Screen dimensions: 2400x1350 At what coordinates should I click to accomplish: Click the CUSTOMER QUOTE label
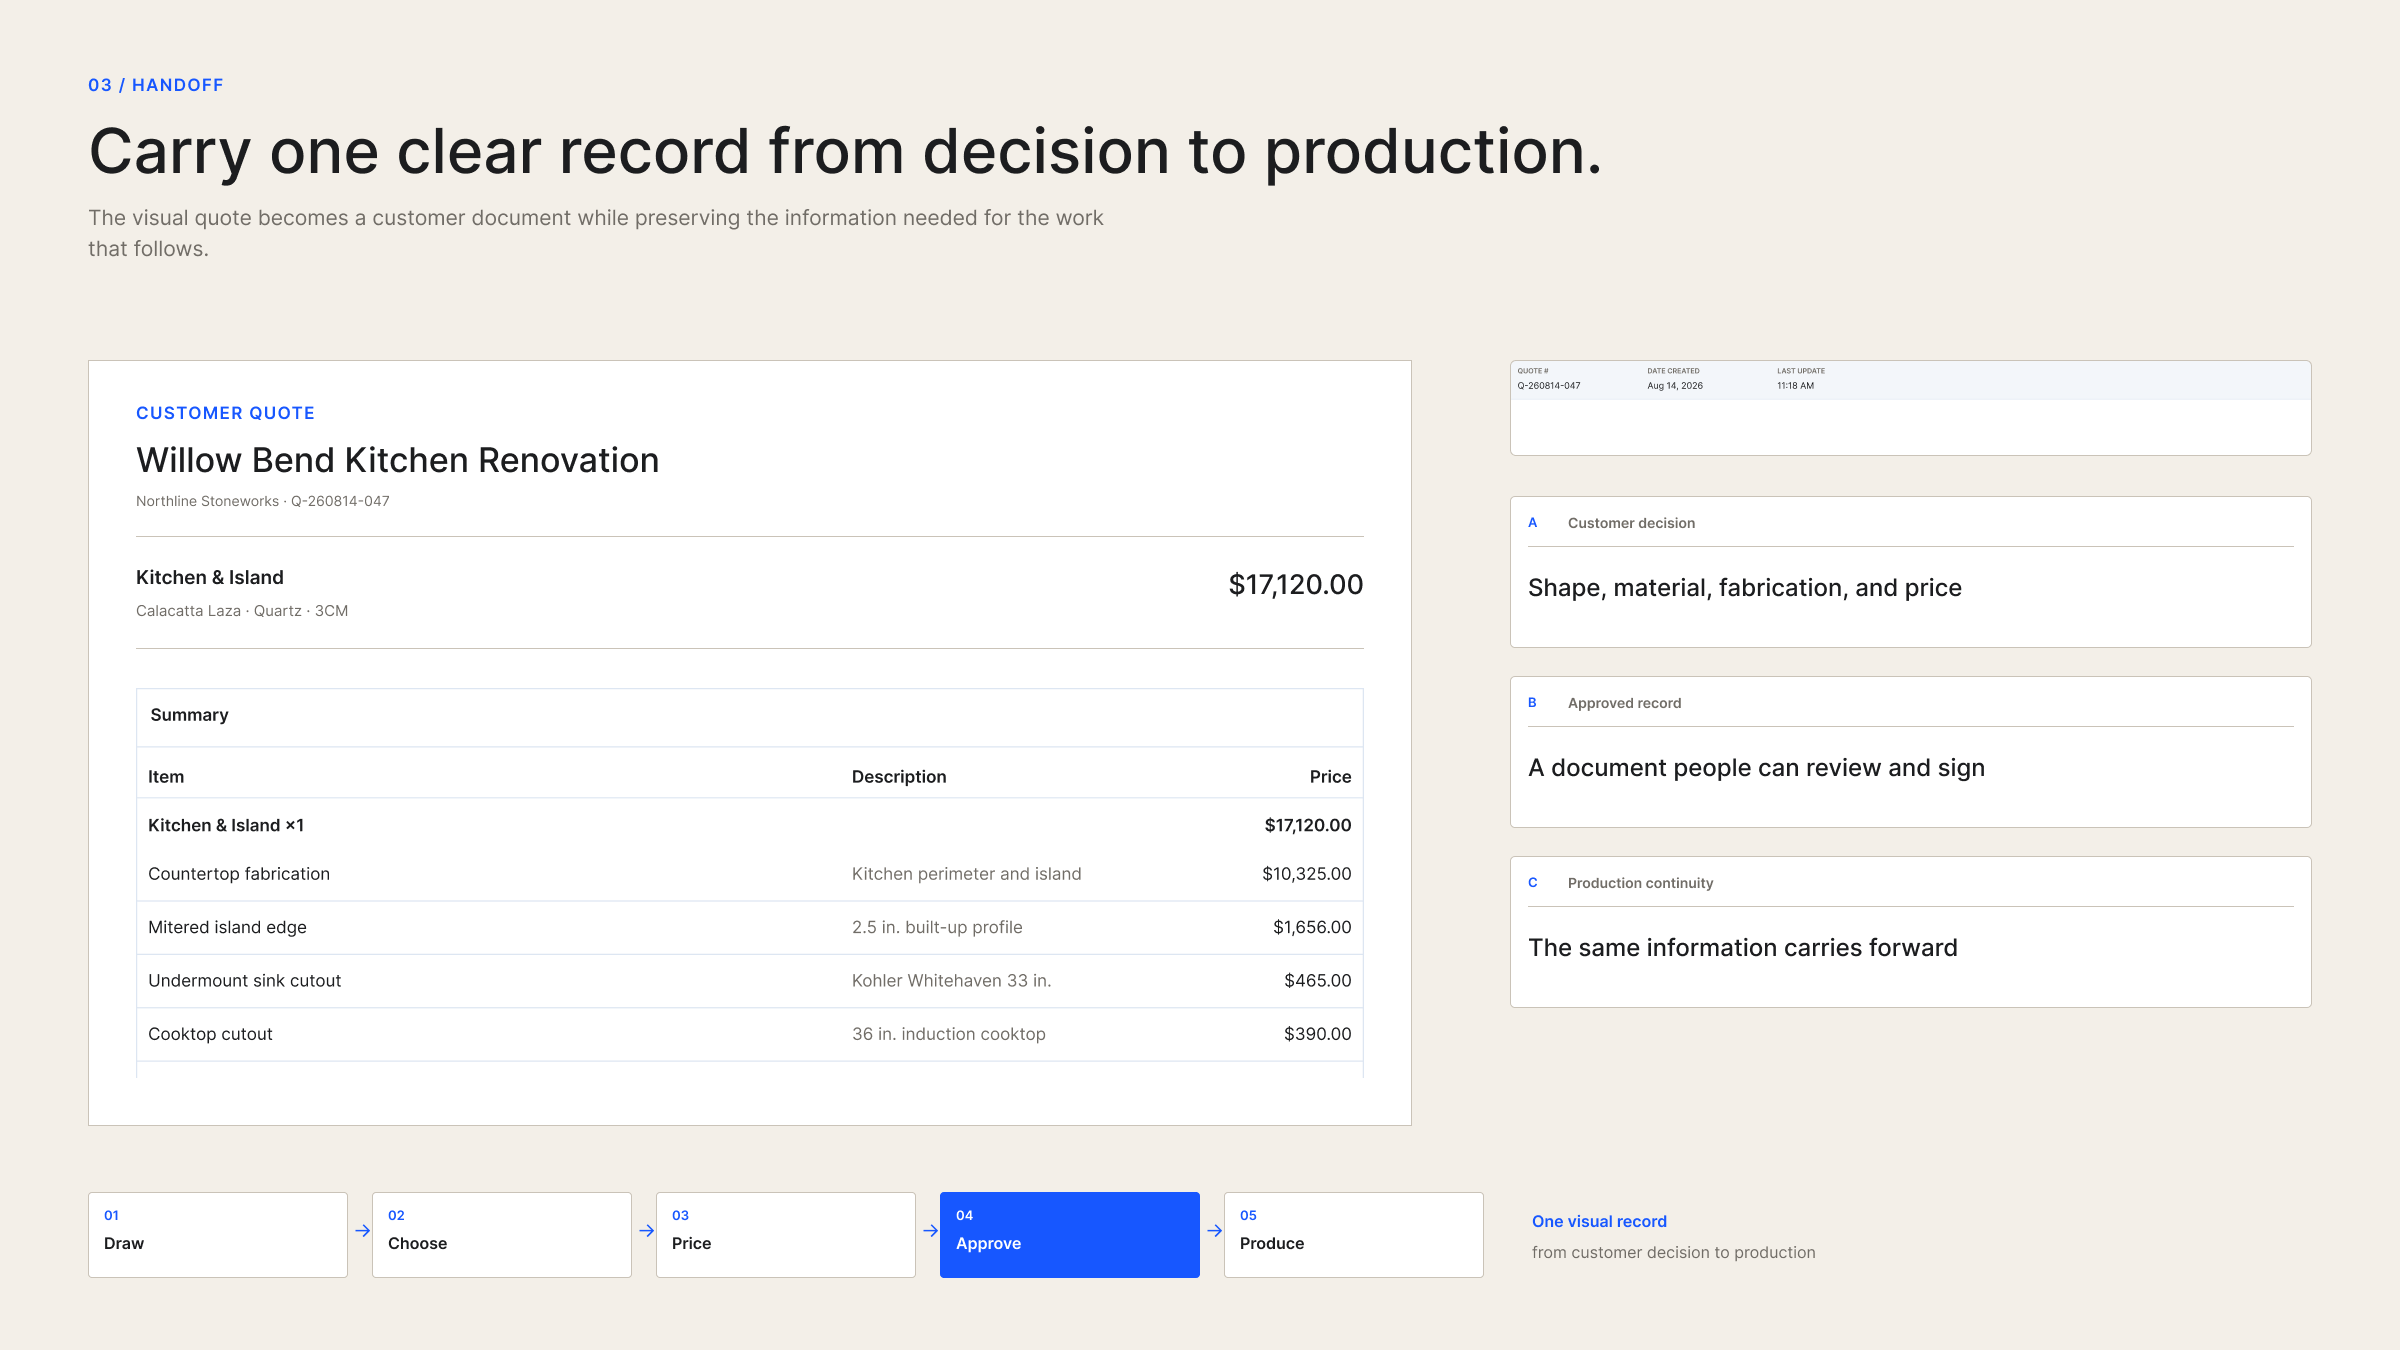click(225, 413)
